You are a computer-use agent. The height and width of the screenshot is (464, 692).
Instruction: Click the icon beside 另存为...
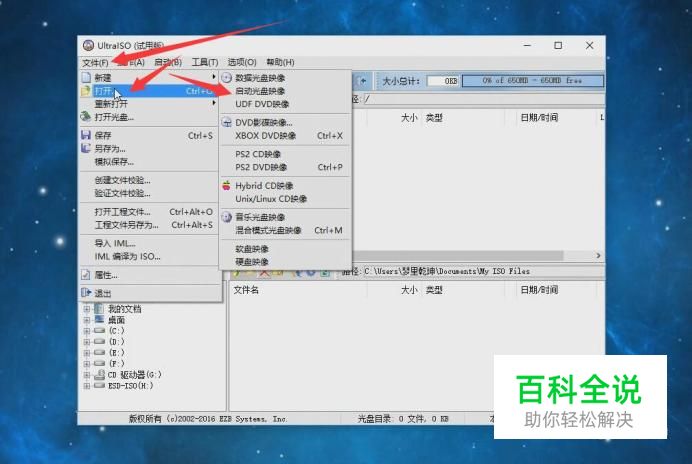[x=86, y=148]
